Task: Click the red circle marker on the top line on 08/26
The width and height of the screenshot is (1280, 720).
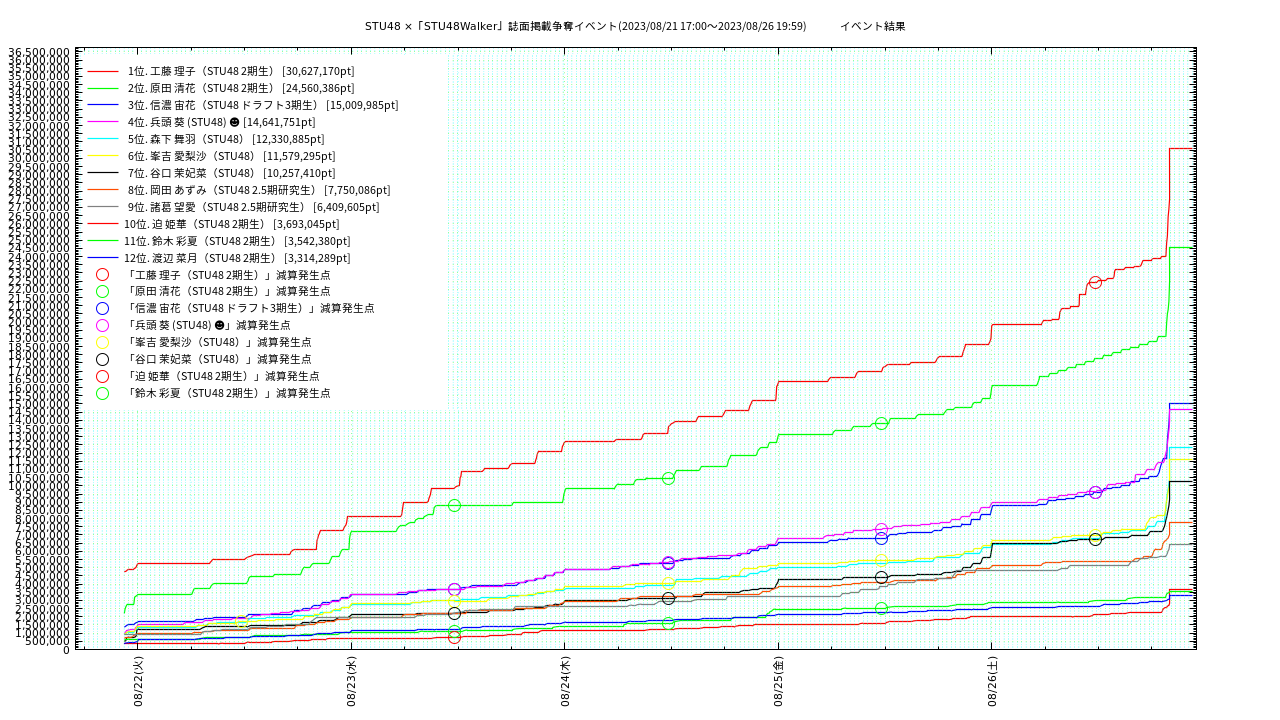Action: (x=1095, y=282)
